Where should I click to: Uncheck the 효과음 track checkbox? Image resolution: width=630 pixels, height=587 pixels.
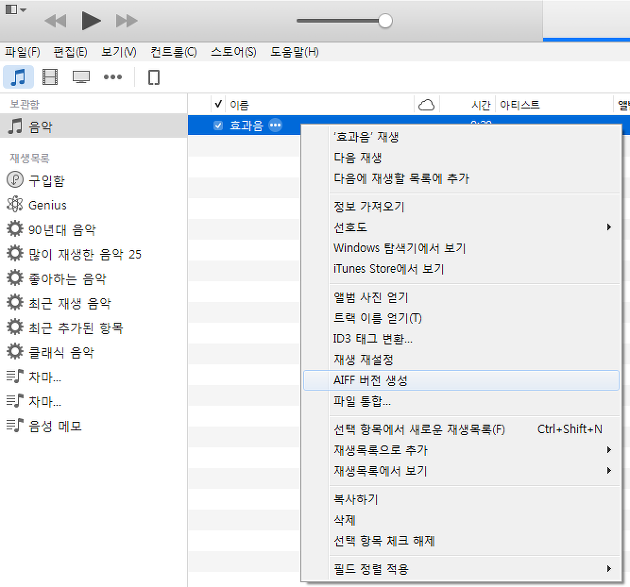(218, 125)
